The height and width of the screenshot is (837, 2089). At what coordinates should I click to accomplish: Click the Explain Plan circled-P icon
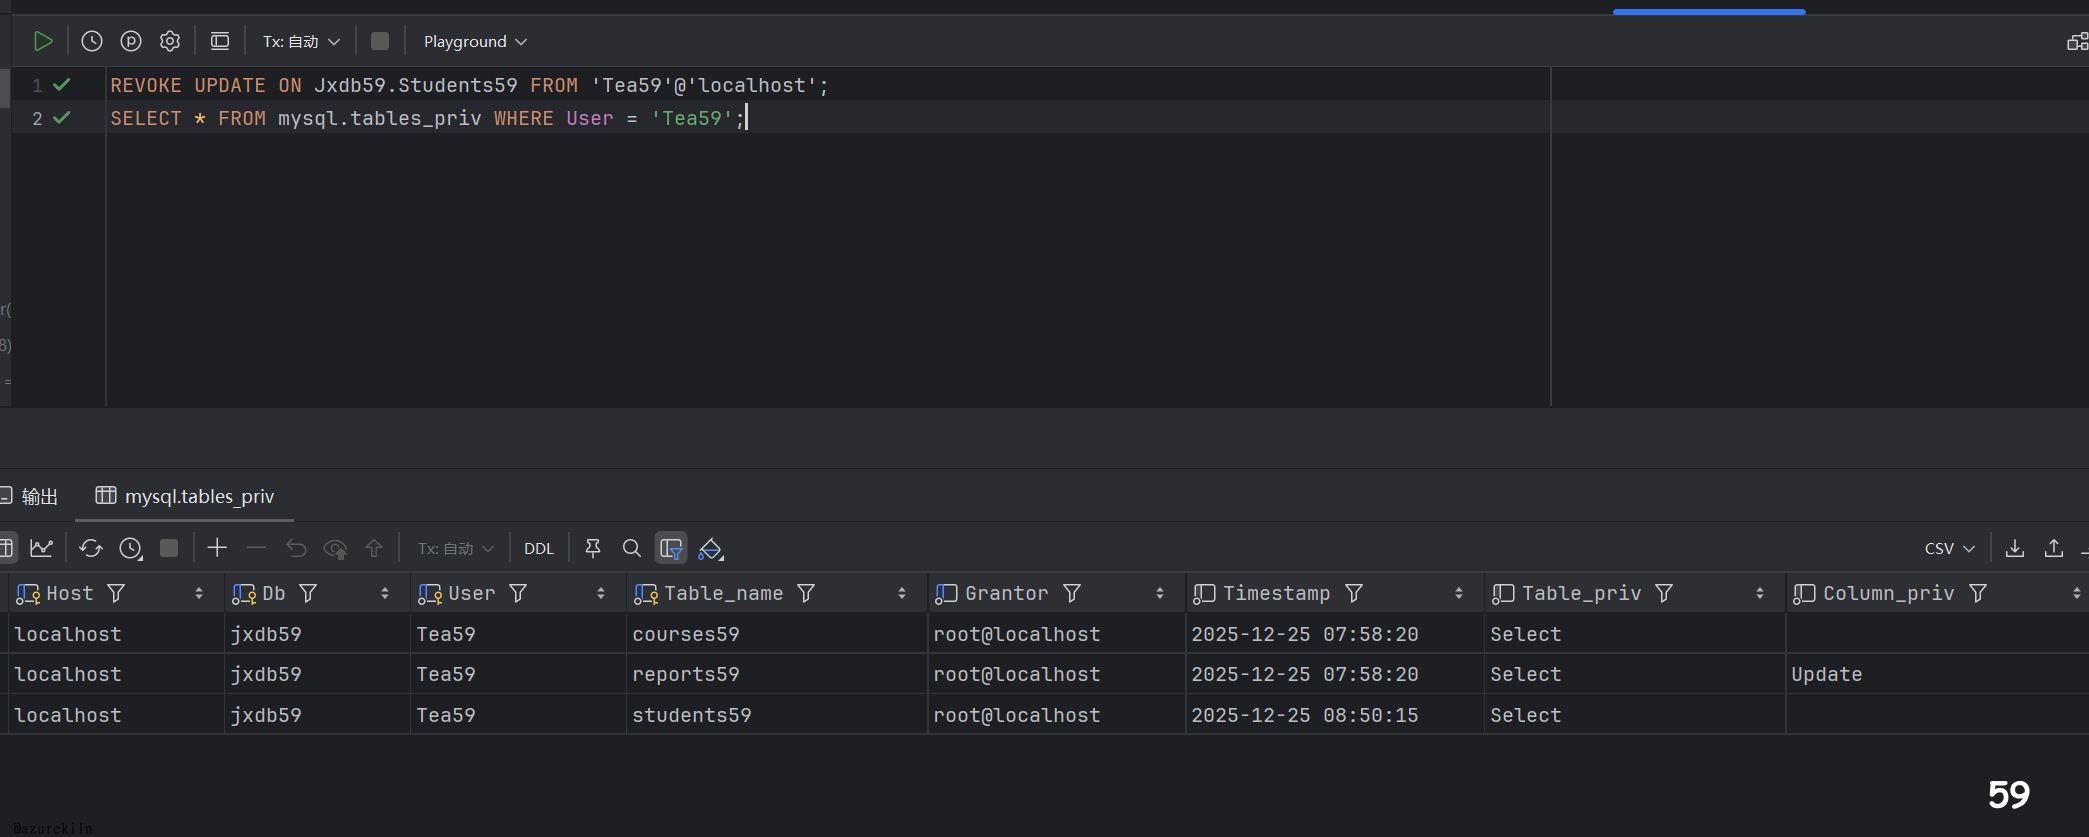(131, 41)
